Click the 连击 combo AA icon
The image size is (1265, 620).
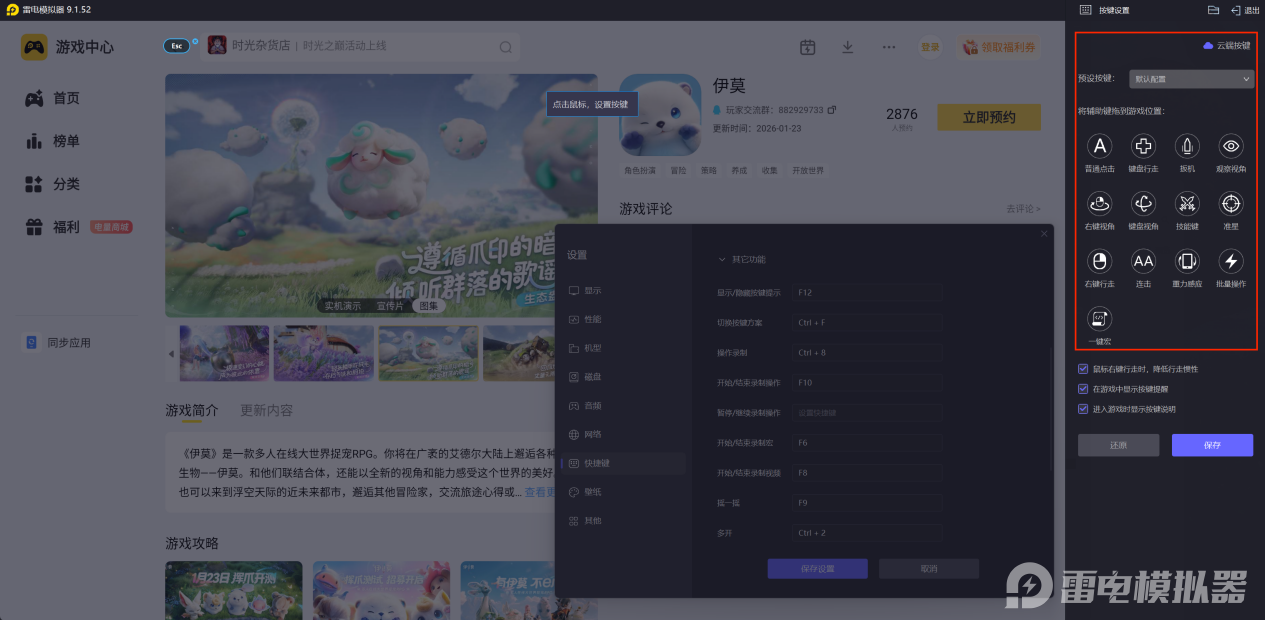coord(1143,262)
